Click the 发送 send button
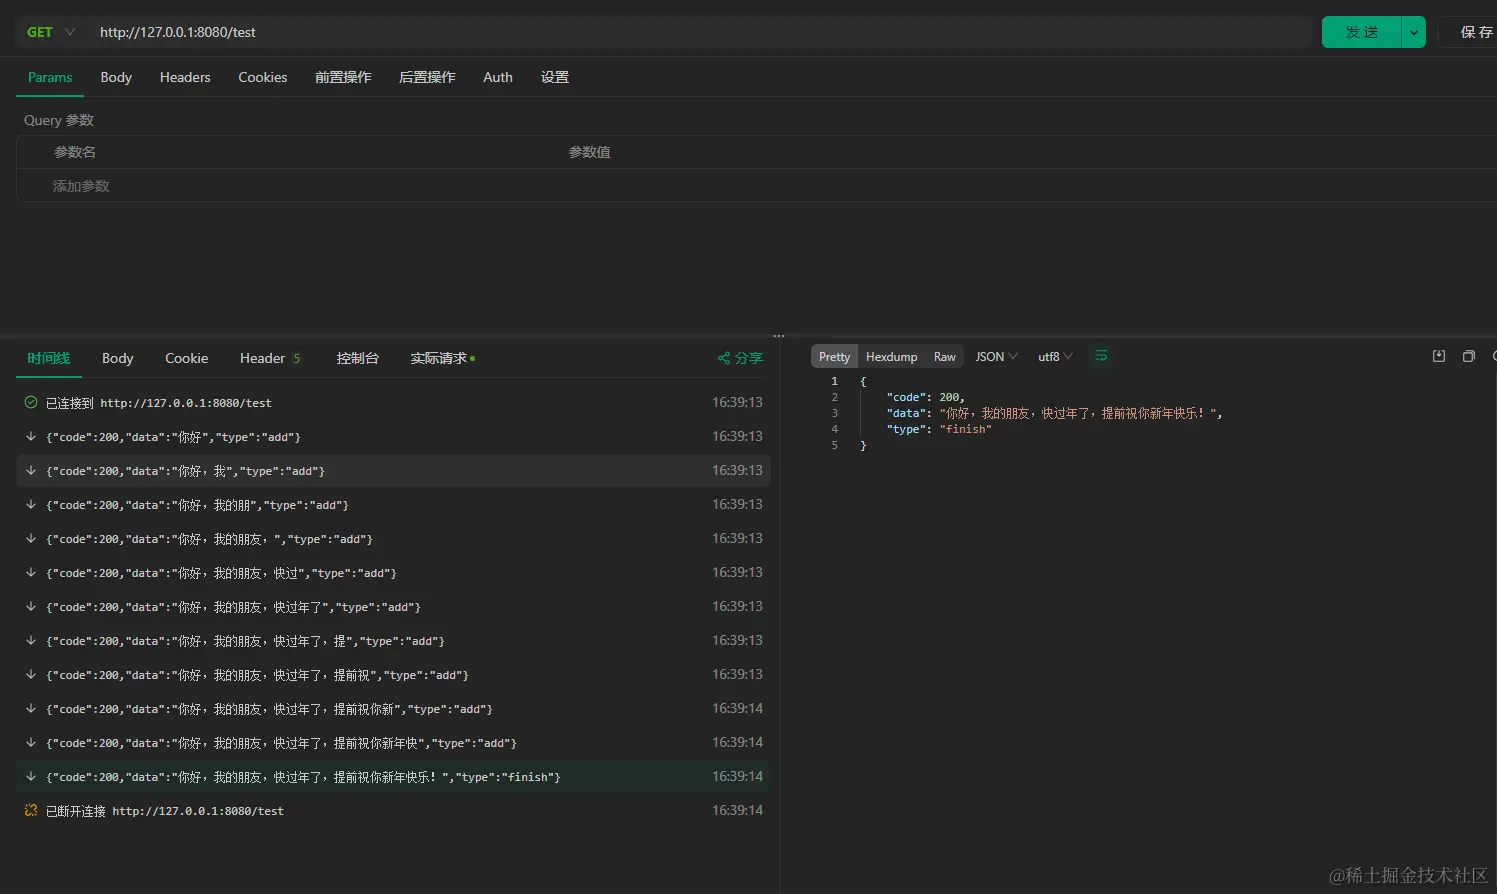 [x=1360, y=31]
